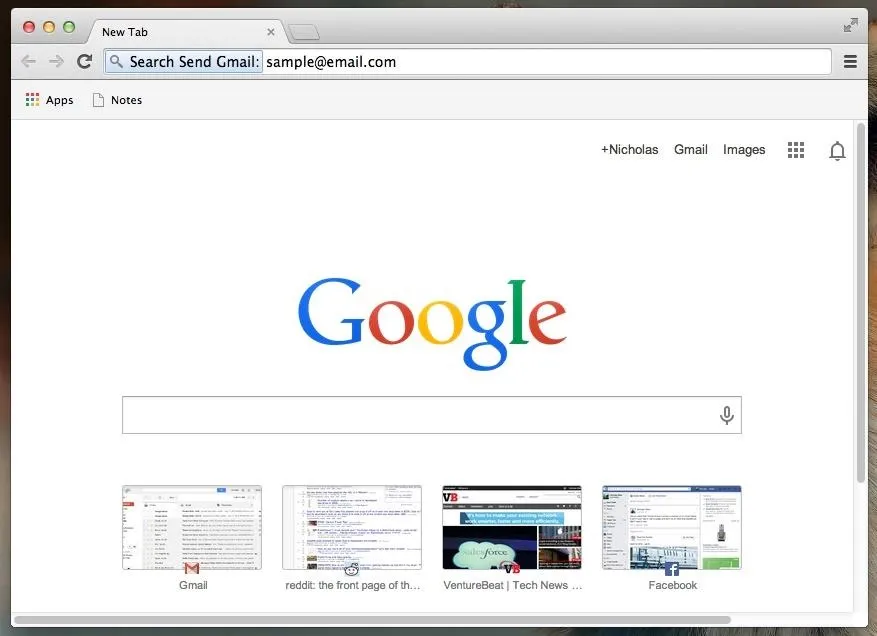Reload the page with refresh icon
The image size is (877, 636).
(84, 61)
